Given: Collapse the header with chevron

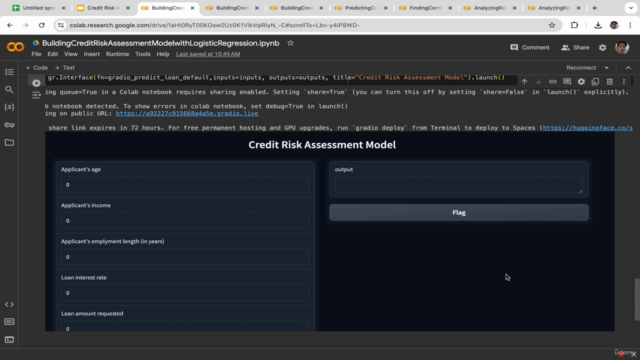Looking at the screenshot, I should pyautogui.click(x=628, y=68).
